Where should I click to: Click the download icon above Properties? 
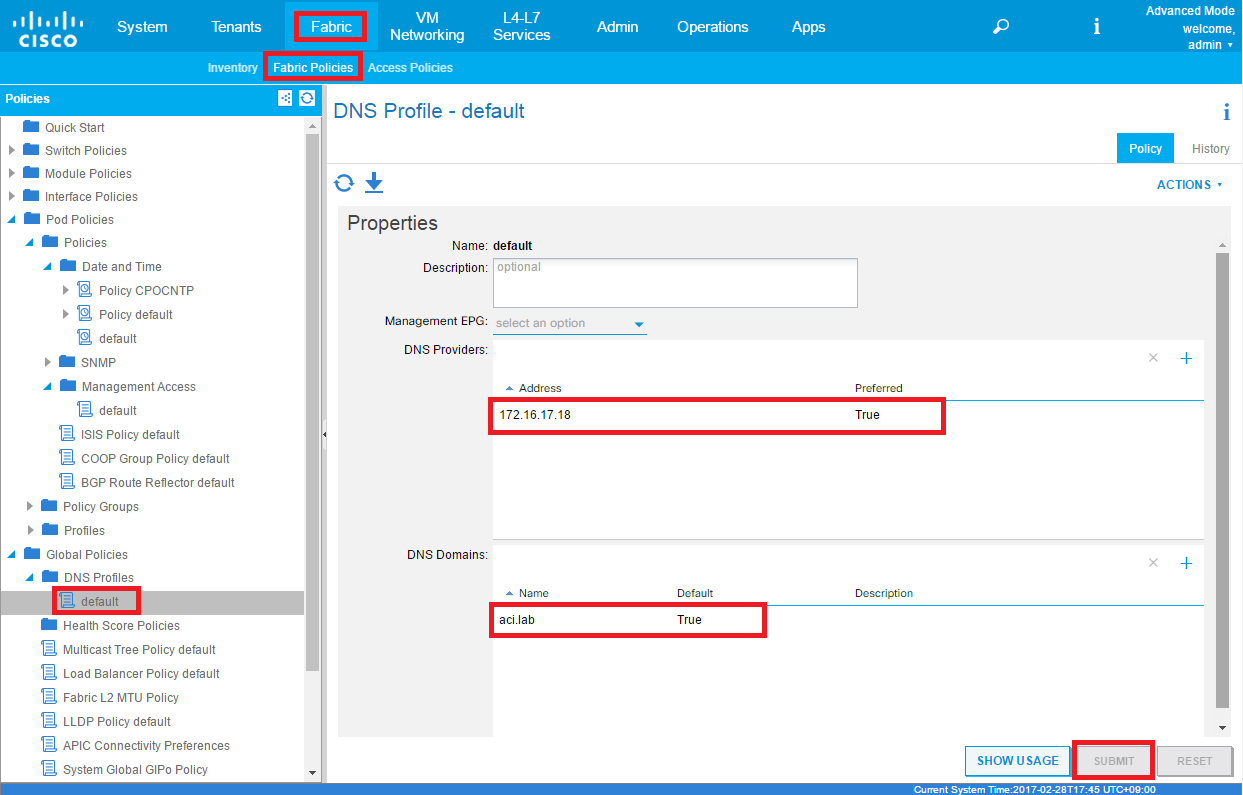click(x=374, y=182)
